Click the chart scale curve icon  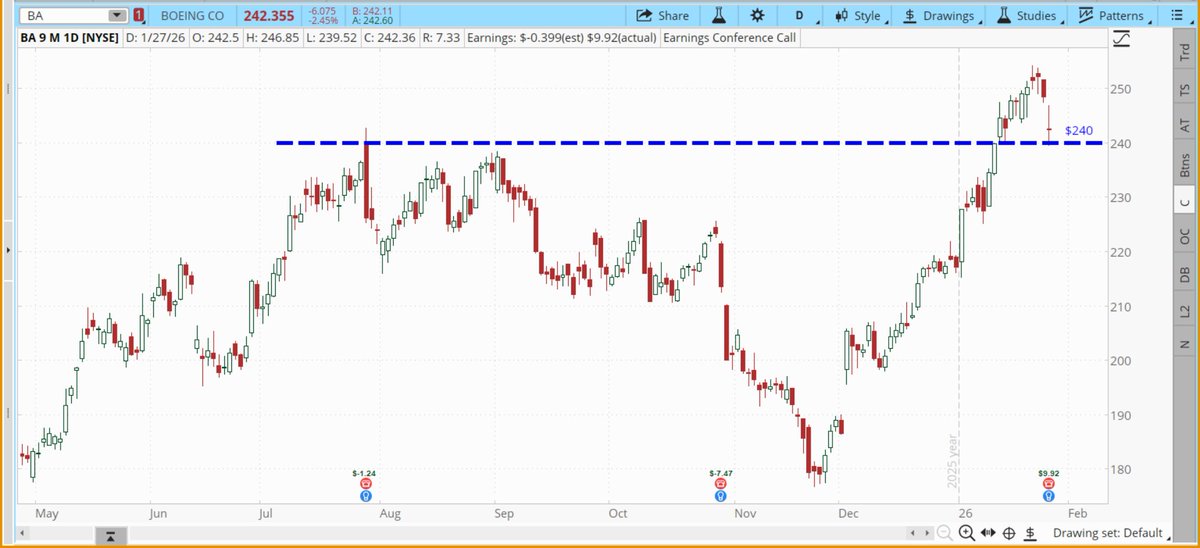[x=1123, y=38]
